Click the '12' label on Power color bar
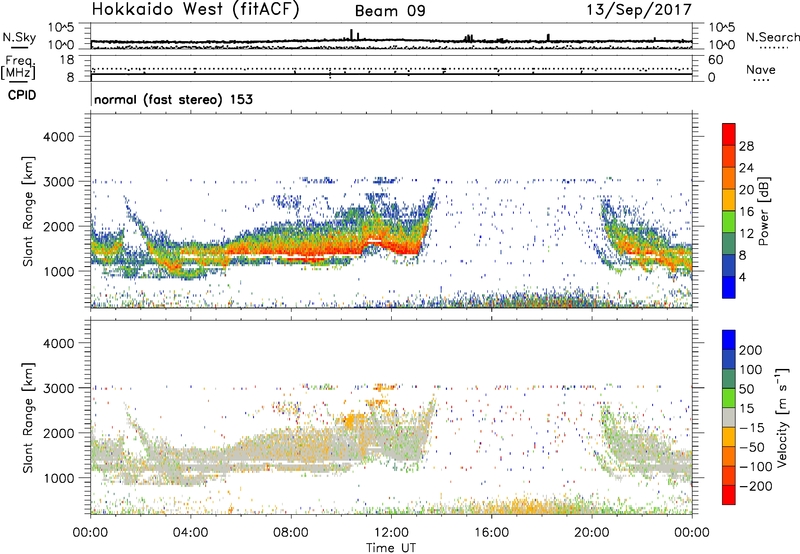Viewport: 800px width, 554px height. click(746, 233)
